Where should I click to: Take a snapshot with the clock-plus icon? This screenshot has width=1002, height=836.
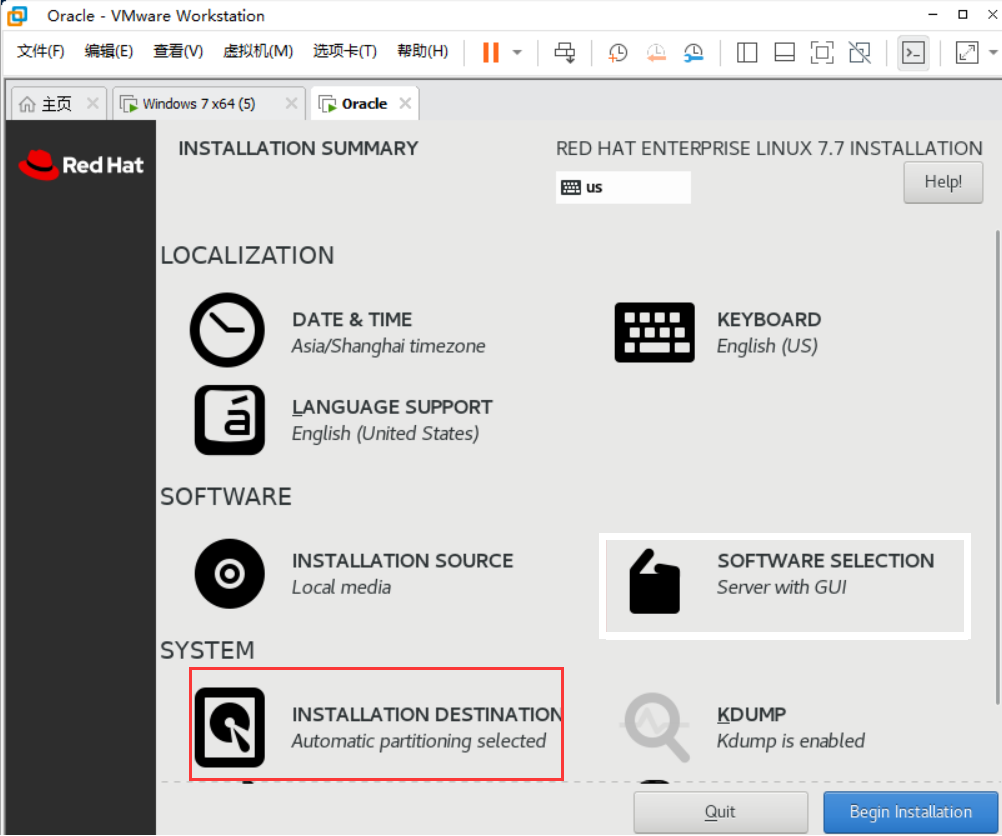(x=617, y=52)
